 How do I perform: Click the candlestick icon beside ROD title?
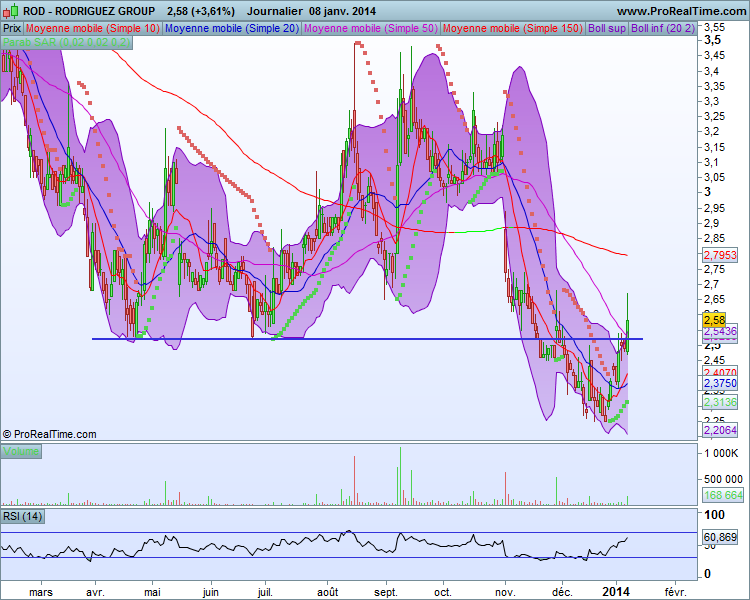coord(11,11)
